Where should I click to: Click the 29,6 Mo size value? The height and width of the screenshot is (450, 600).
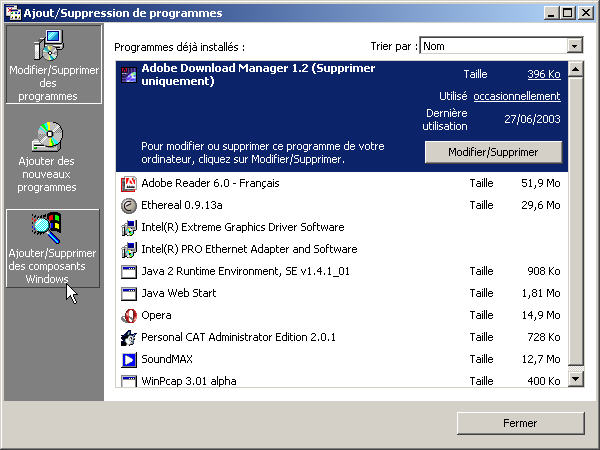[541, 205]
